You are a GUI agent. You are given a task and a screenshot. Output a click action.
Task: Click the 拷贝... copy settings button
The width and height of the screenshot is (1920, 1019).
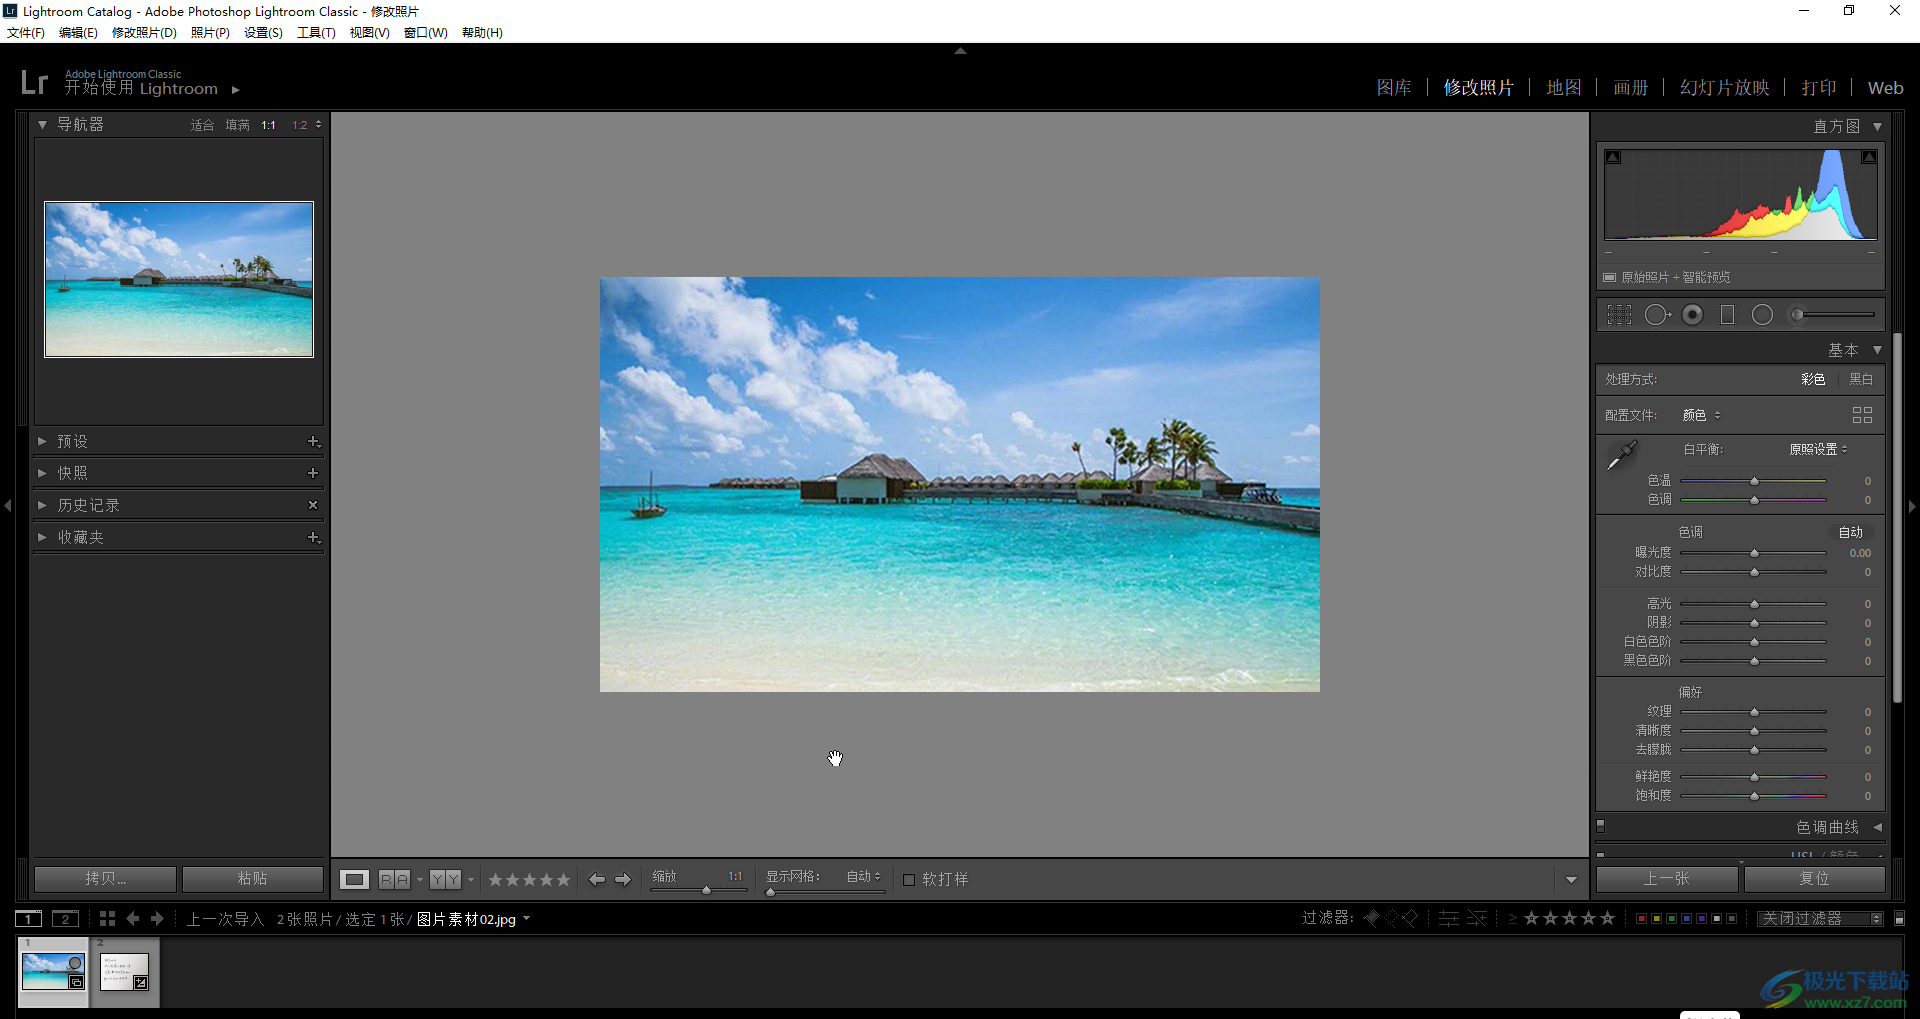(105, 878)
